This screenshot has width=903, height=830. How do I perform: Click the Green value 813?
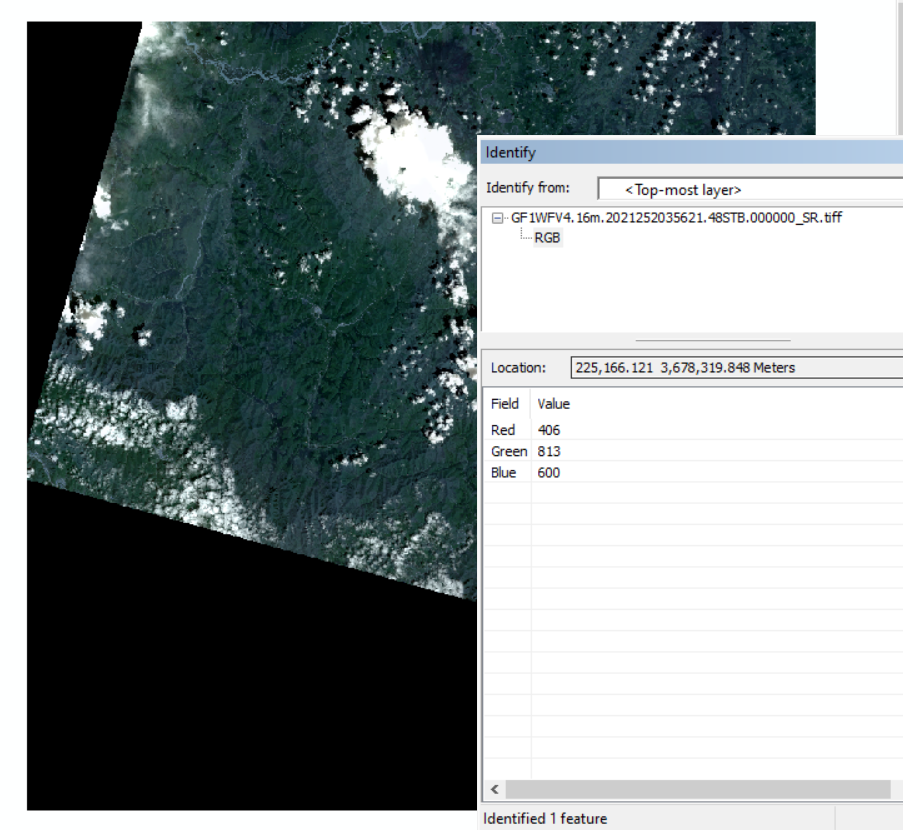[x=549, y=451]
